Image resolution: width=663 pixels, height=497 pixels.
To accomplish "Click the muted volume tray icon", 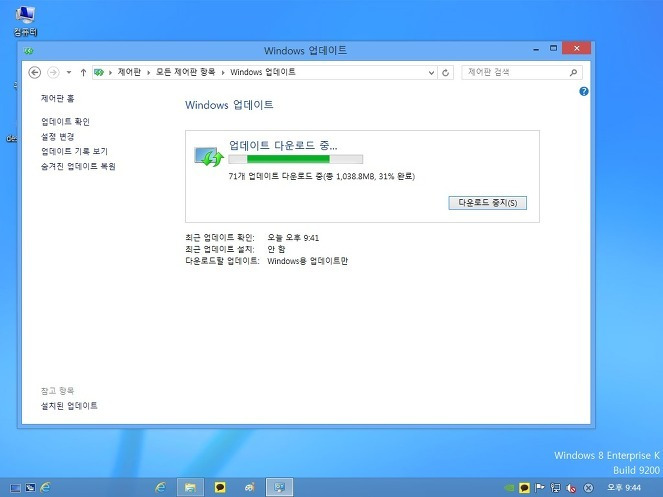I will click(571, 488).
